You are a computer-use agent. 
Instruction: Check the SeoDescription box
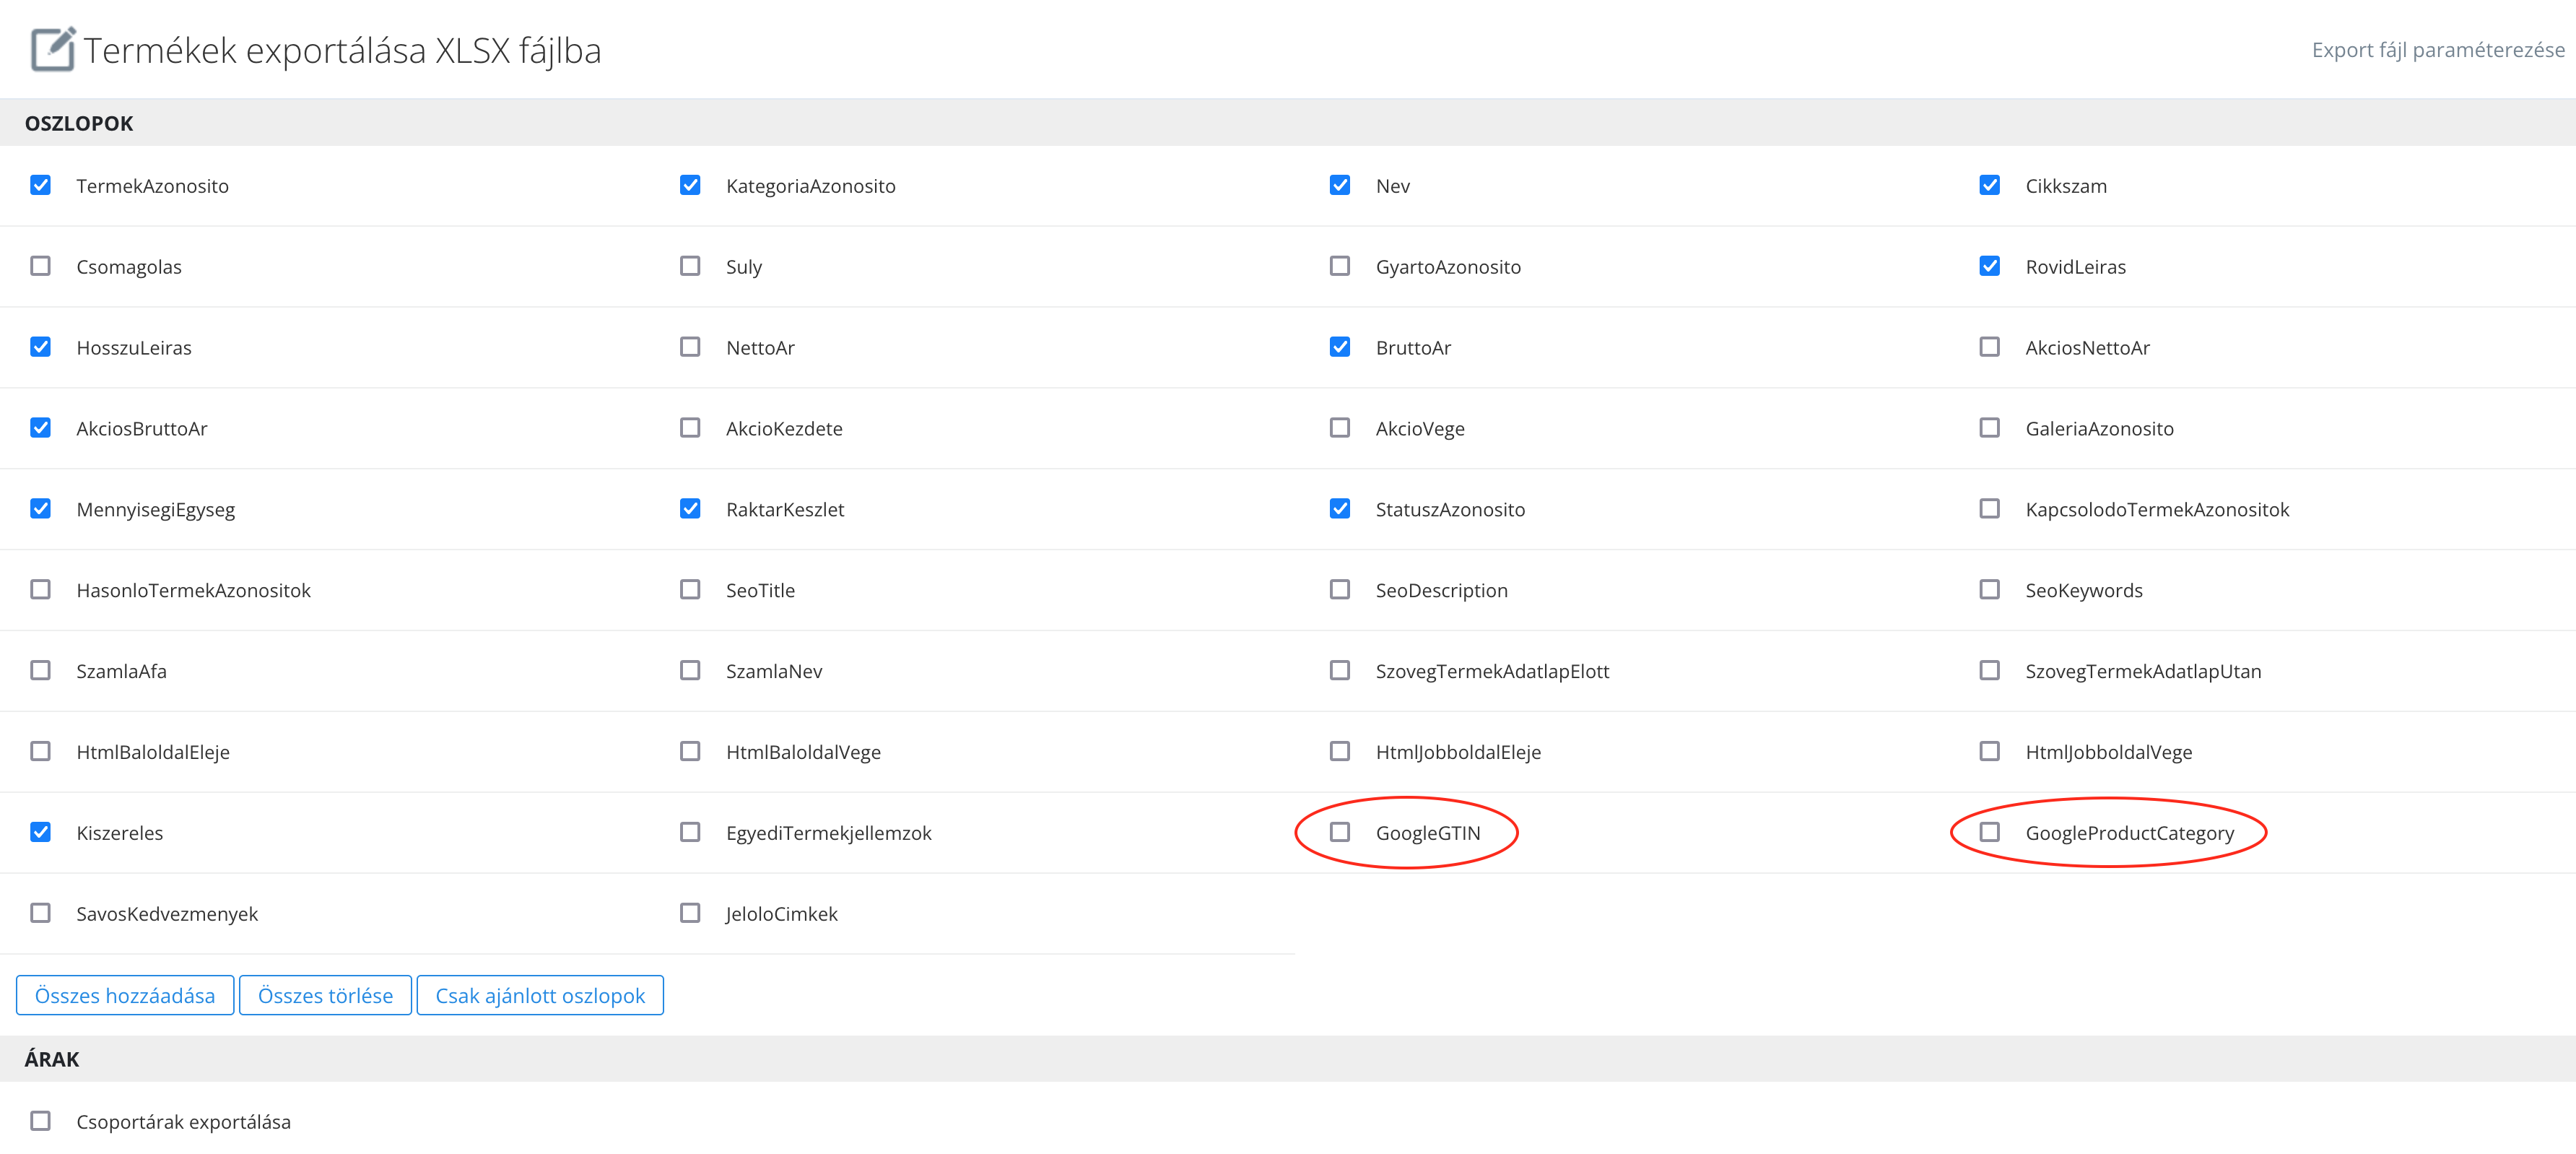pos(1340,590)
